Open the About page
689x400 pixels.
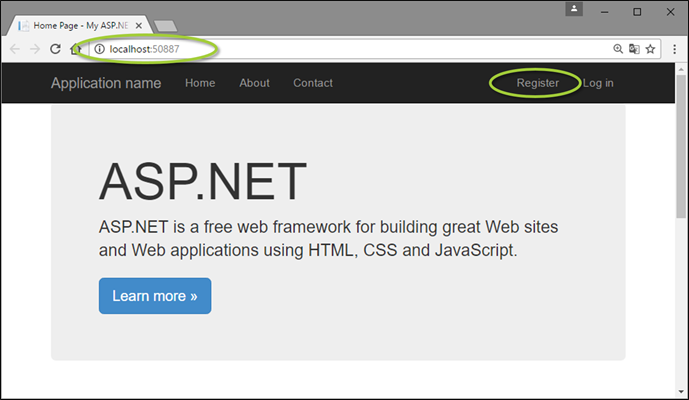(x=254, y=83)
